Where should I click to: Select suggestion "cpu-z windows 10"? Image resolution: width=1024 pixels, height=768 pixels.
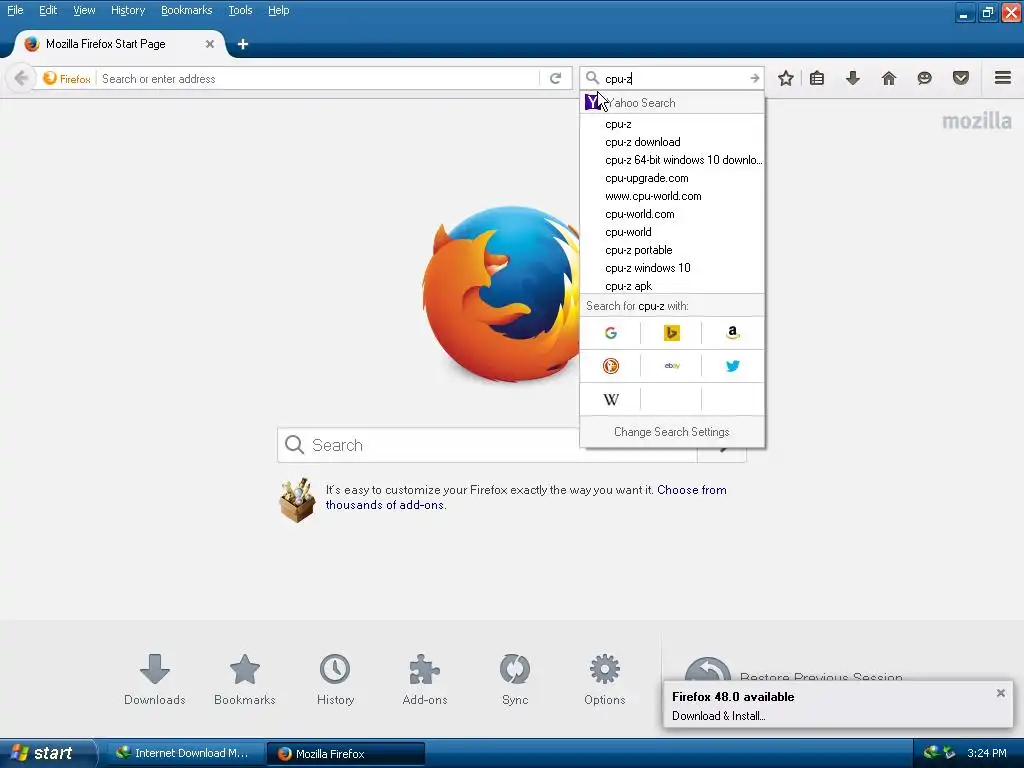click(671, 268)
